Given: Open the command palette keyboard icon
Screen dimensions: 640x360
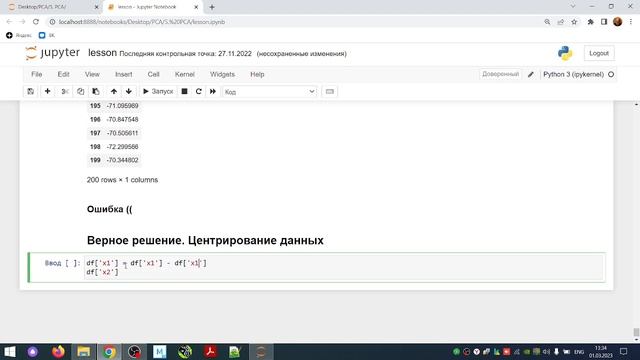Looking at the screenshot, I should click(x=330, y=91).
